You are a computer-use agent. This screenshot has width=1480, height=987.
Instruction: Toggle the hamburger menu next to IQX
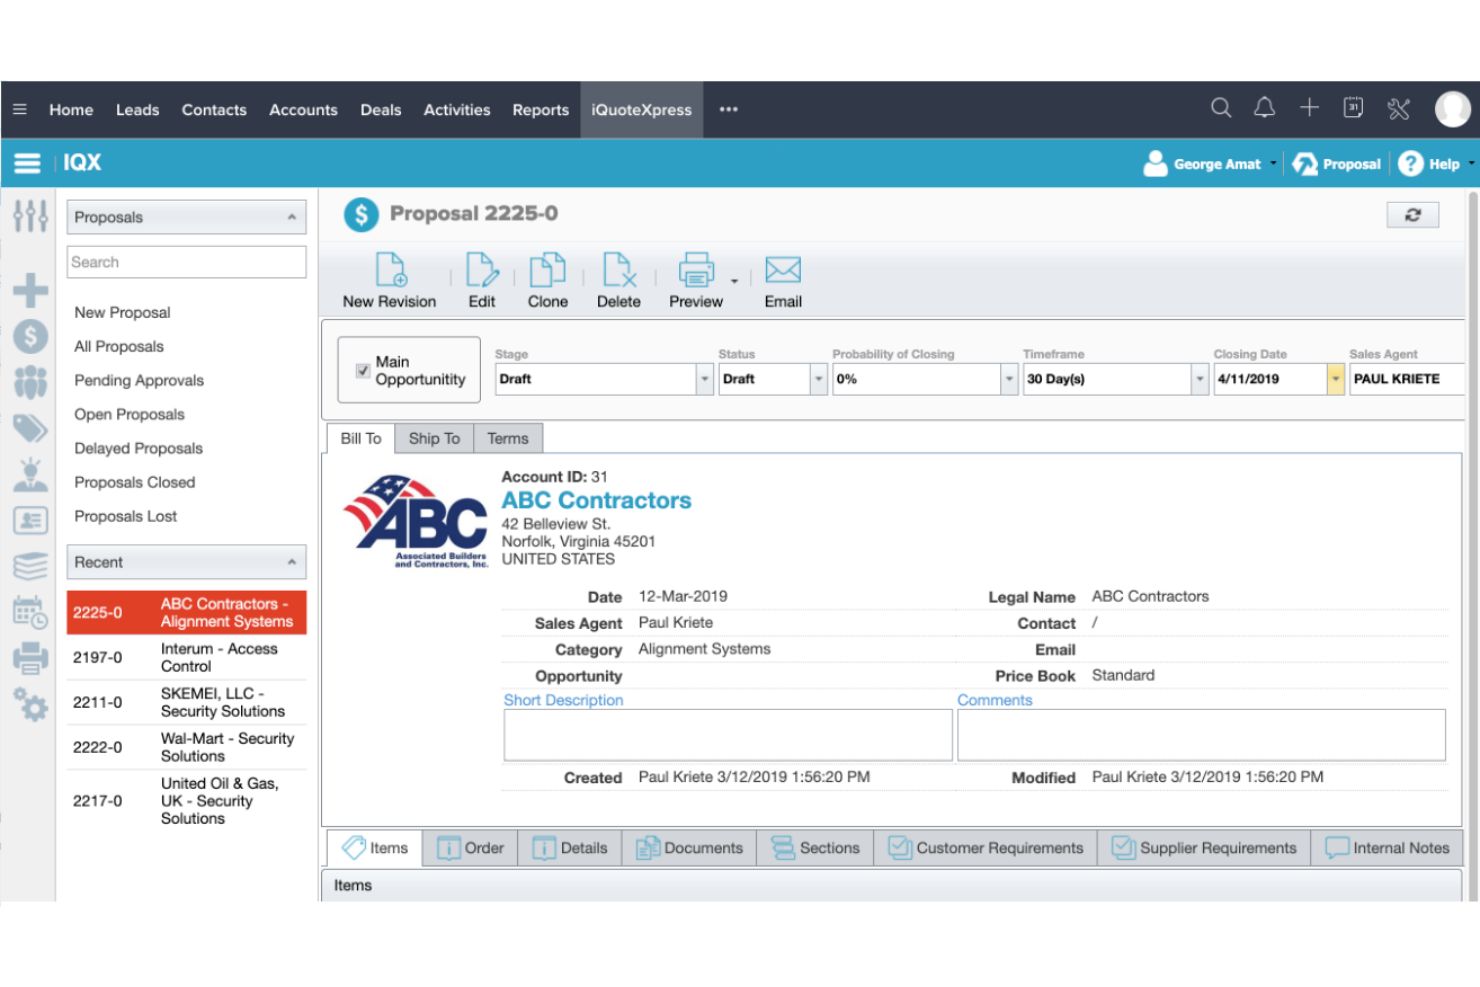coord(27,163)
